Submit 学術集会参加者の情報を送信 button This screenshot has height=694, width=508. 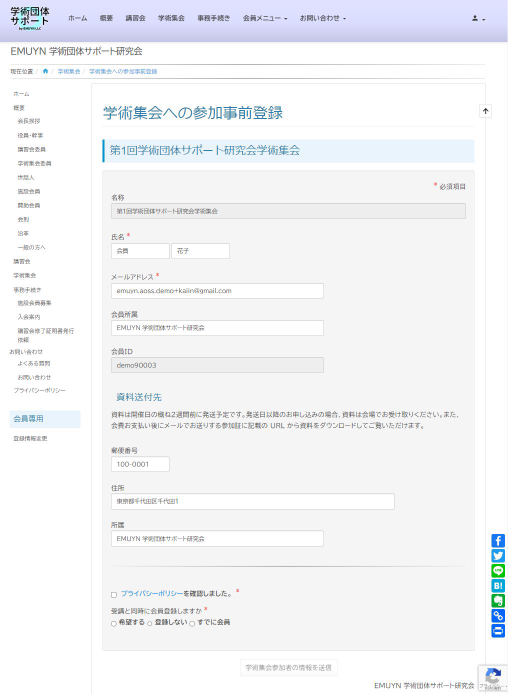coord(289,667)
